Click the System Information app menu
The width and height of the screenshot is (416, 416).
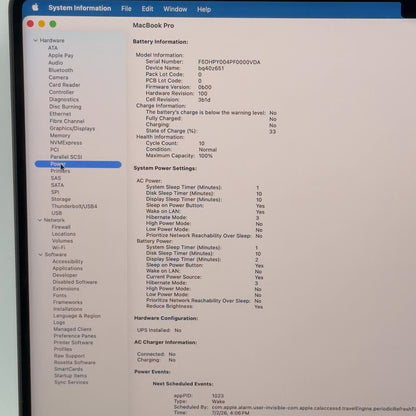point(80,8)
